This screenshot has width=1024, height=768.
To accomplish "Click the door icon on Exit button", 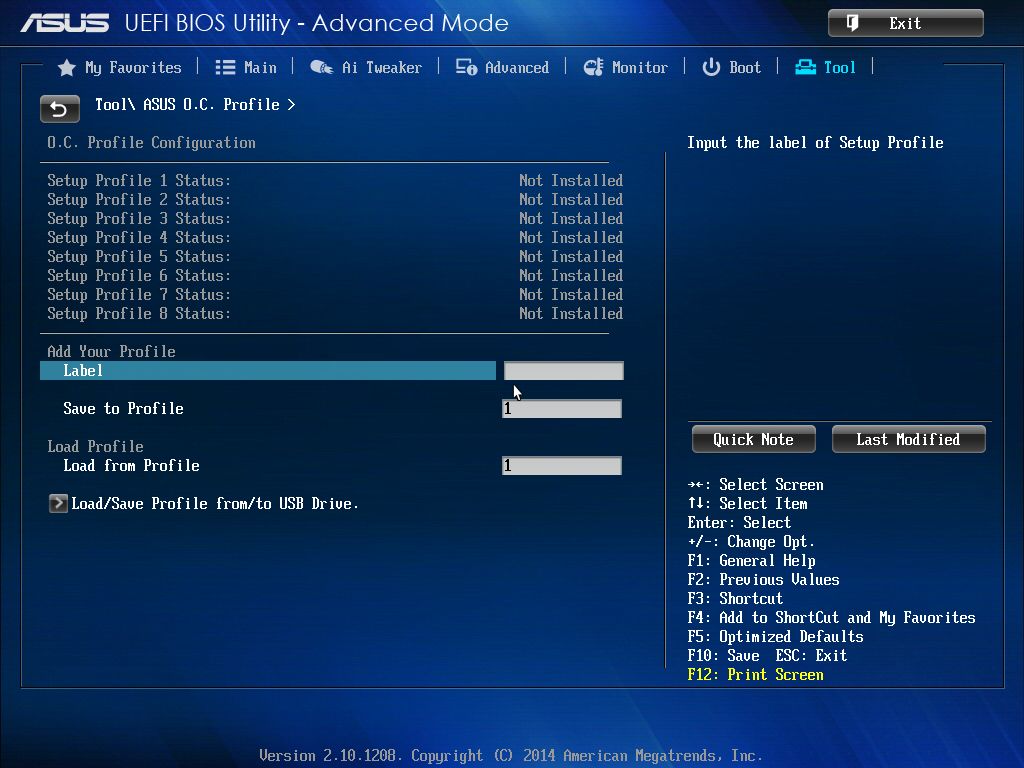I will 852,24.
